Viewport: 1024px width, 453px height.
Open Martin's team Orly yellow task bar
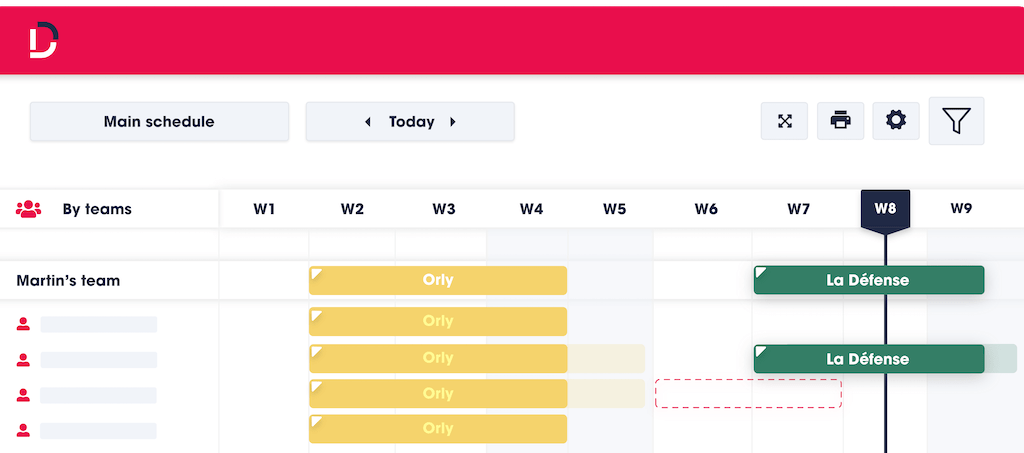pos(438,280)
